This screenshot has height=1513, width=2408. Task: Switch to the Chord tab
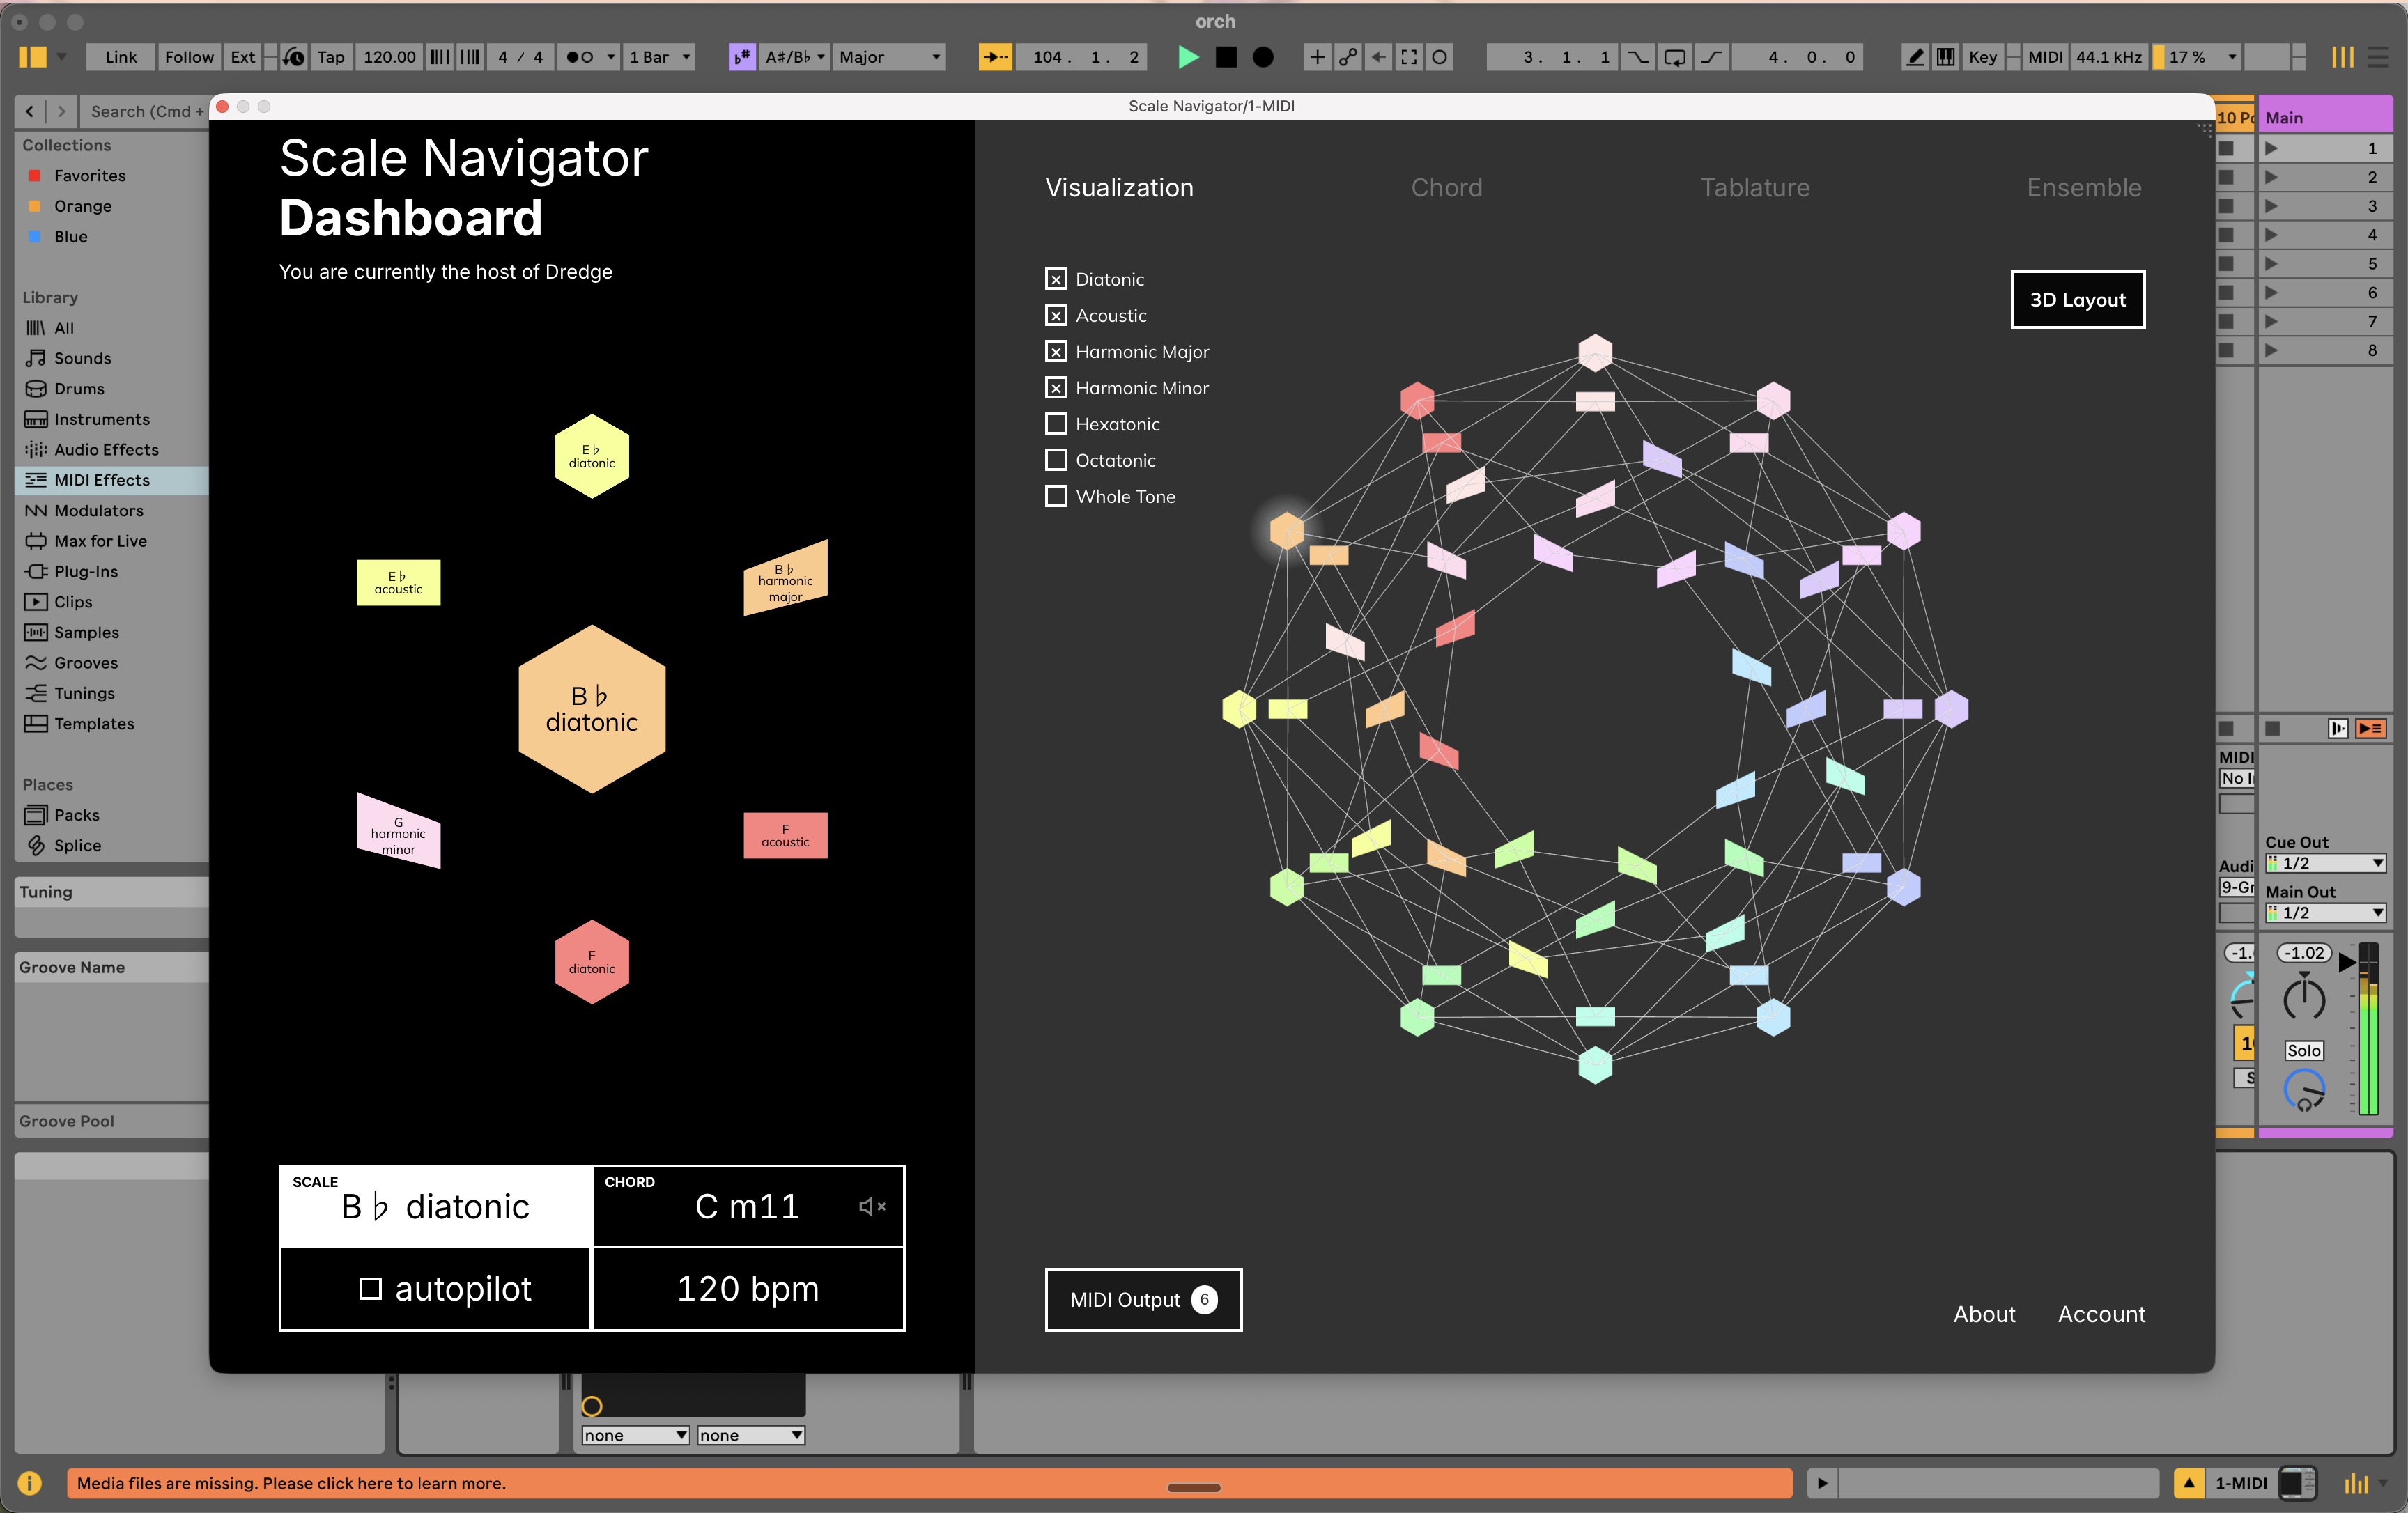click(1446, 187)
